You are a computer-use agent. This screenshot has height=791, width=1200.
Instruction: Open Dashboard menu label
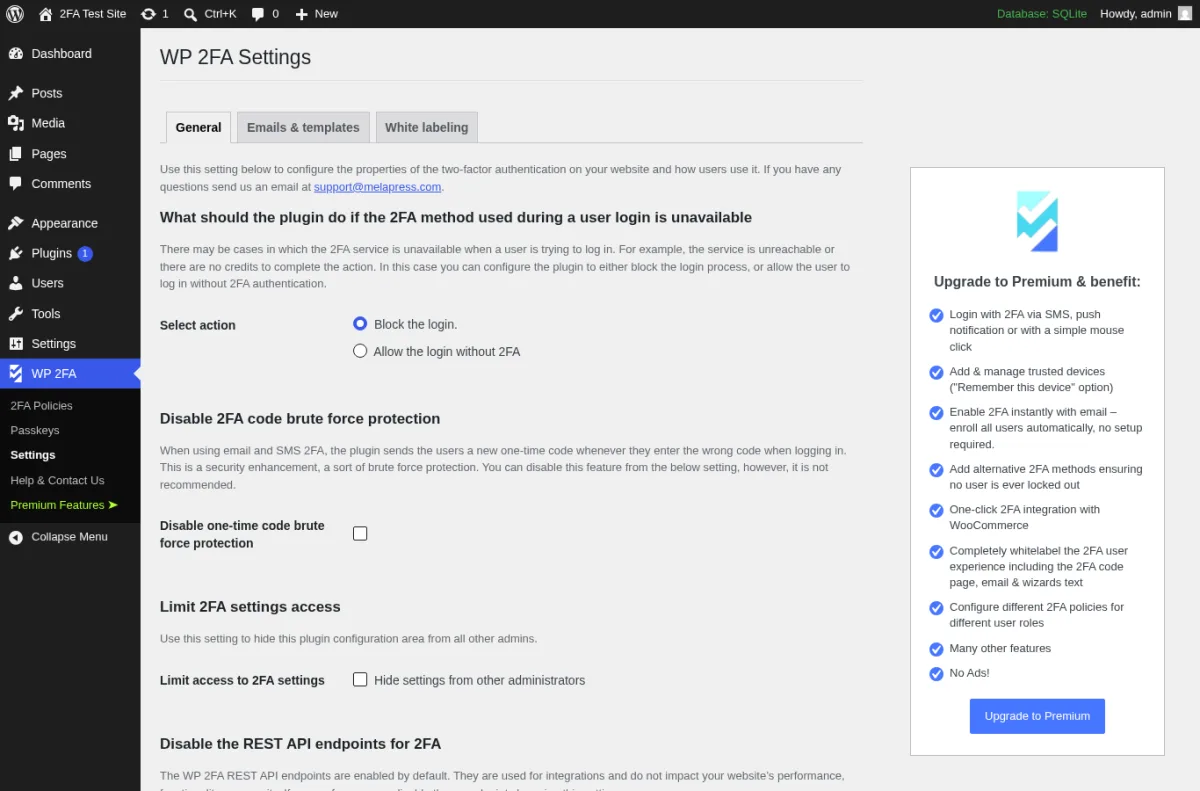pyautogui.click(x=61, y=54)
